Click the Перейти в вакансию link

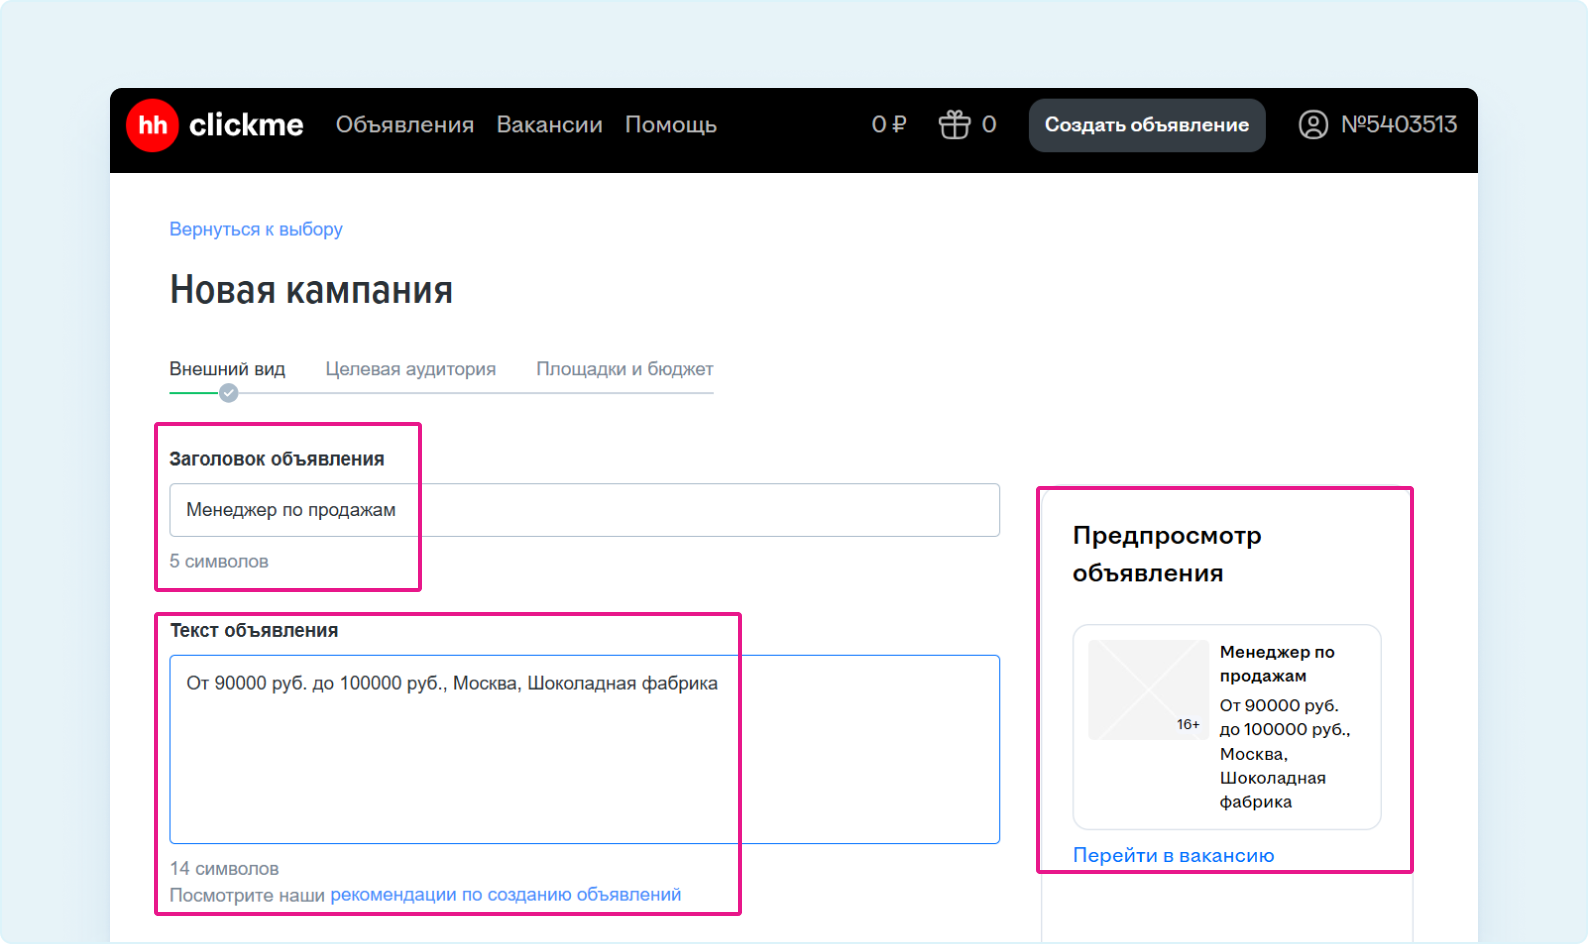[1174, 855]
